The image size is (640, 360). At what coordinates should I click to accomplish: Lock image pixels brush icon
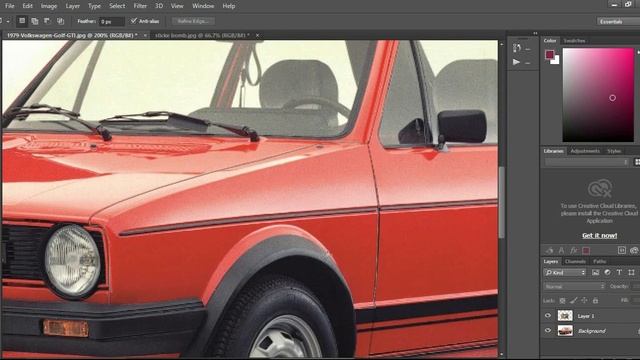click(x=573, y=300)
